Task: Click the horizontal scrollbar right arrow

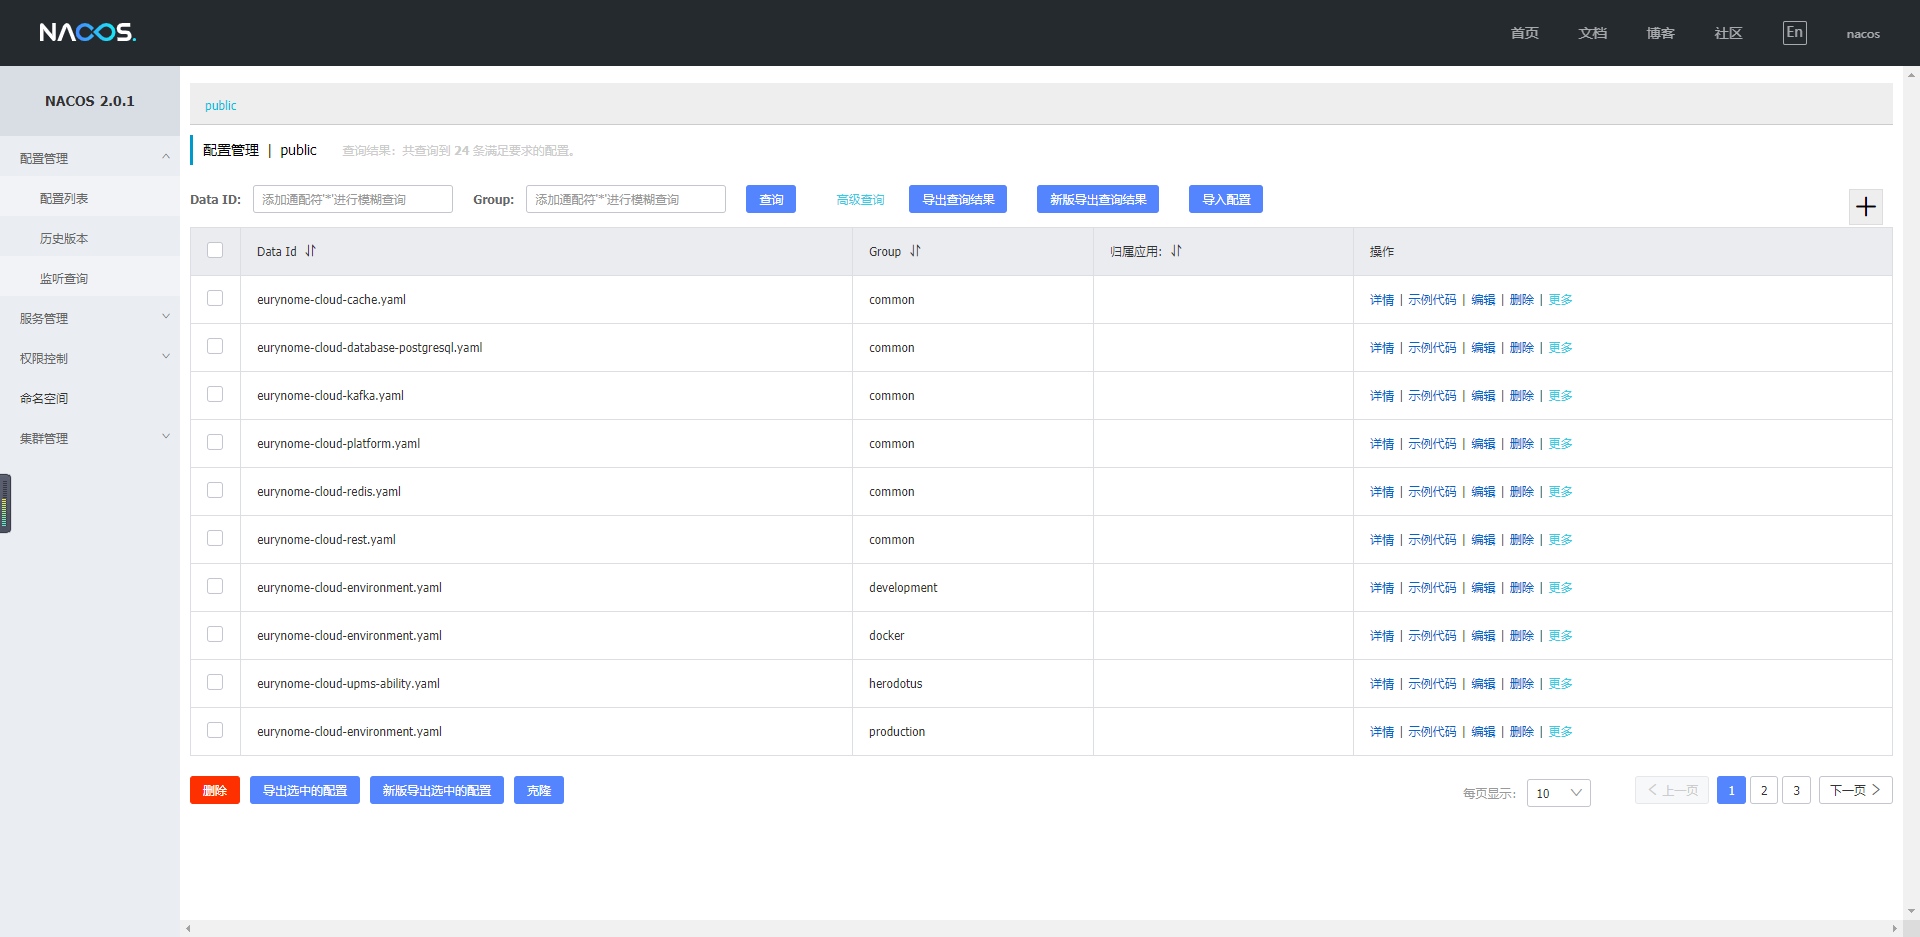Action: pos(1894,928)
